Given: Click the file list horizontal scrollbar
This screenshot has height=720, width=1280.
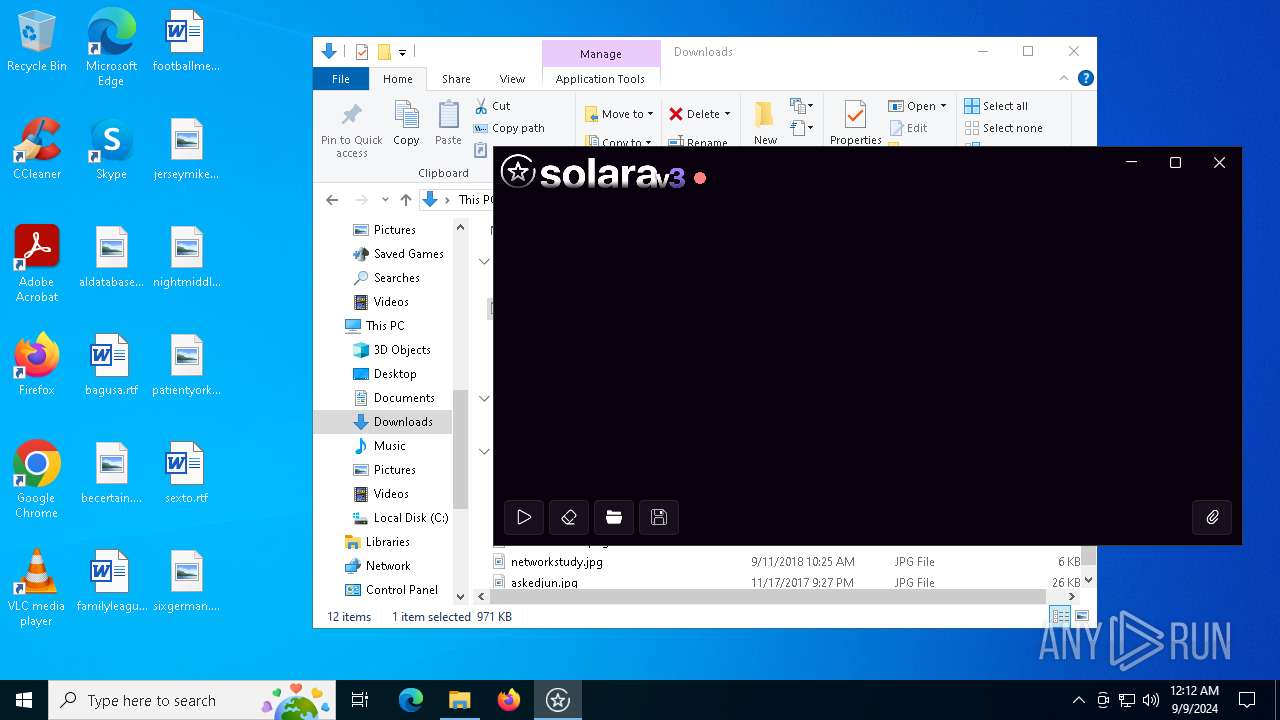Looking at the screenshot, I should pos(770,596).
